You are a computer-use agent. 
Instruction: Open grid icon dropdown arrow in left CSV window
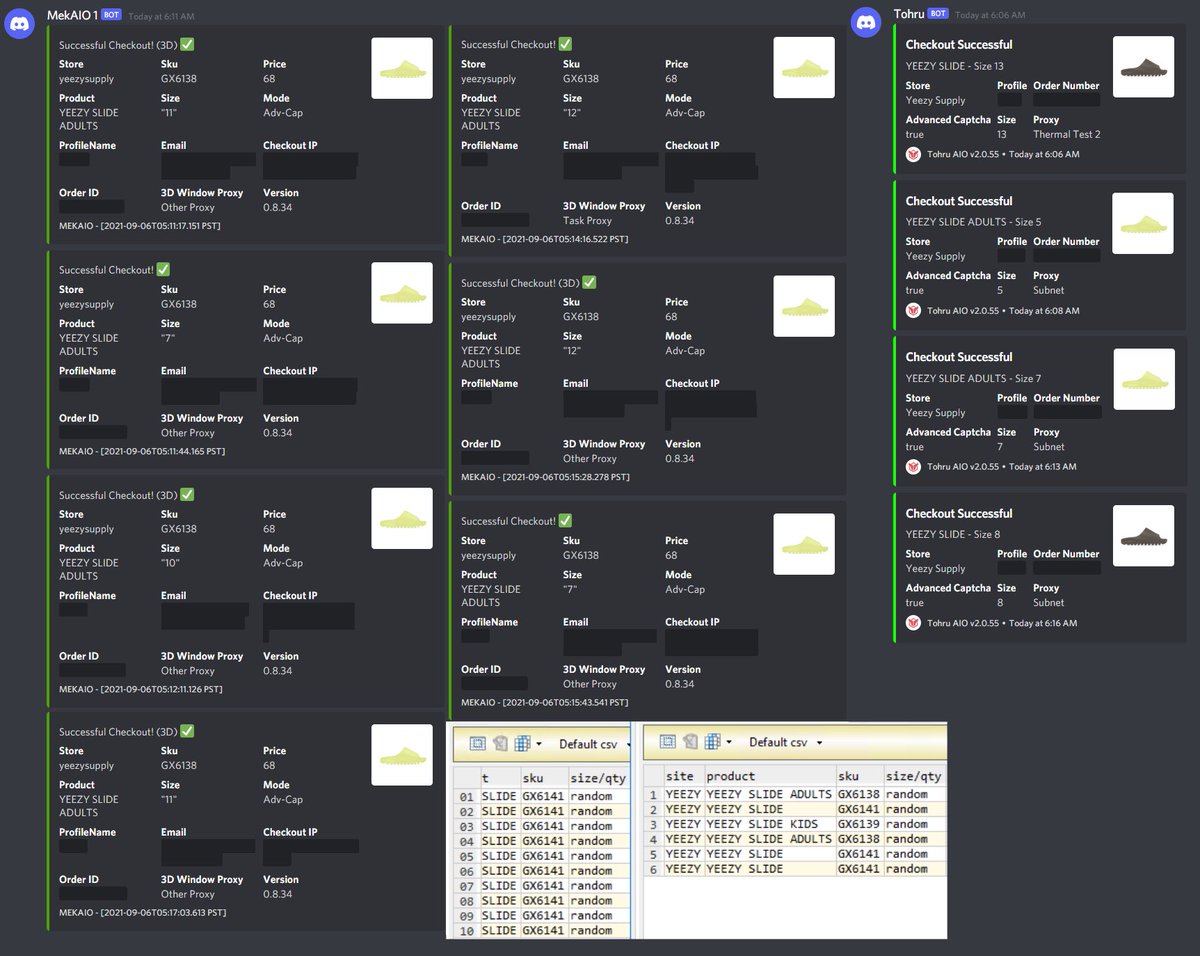pyautogui.click(x=538, y=744)
